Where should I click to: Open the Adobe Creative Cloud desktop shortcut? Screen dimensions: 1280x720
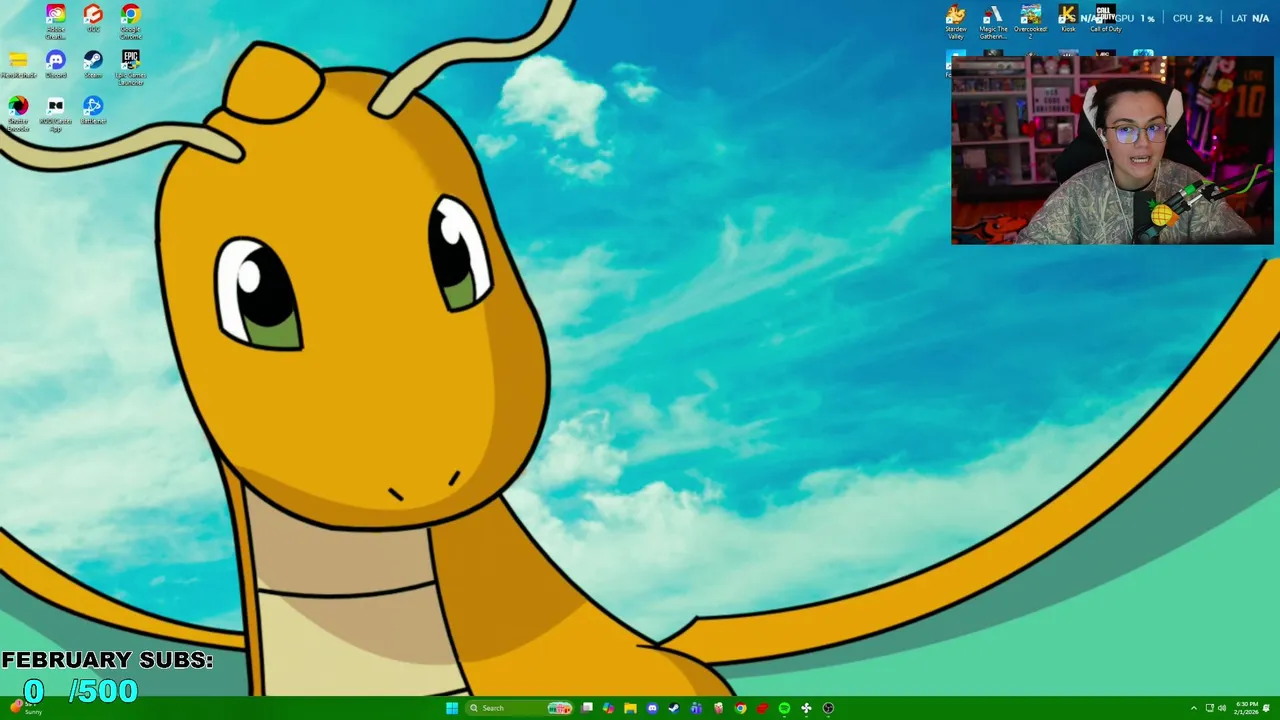tap(55, 22)
